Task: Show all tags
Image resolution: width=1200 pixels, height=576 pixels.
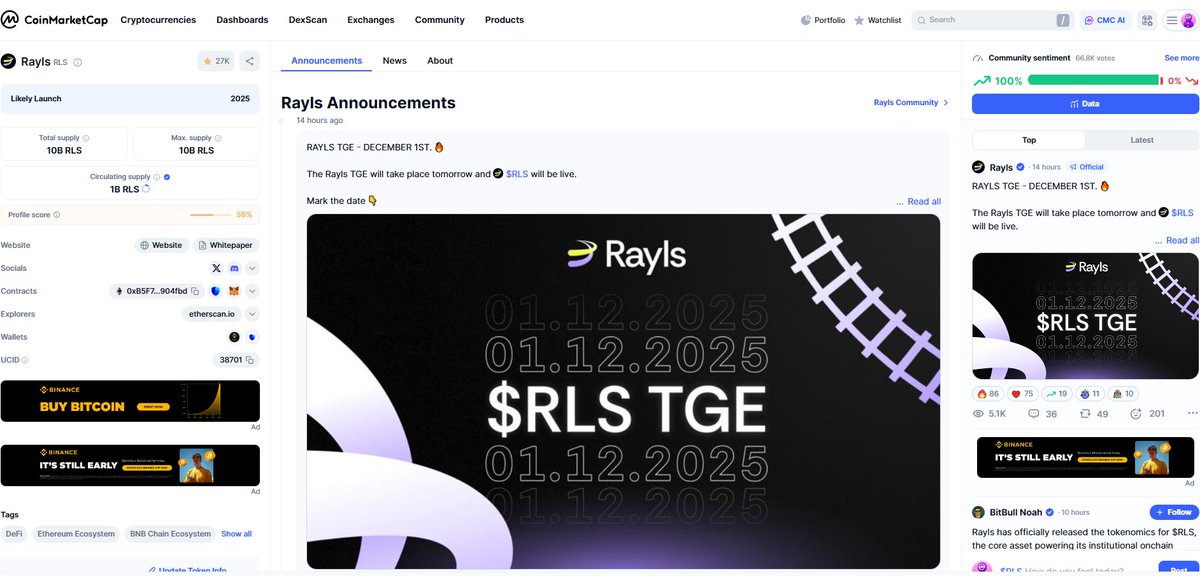Action: pyautogui.click(x=236, y=534)
